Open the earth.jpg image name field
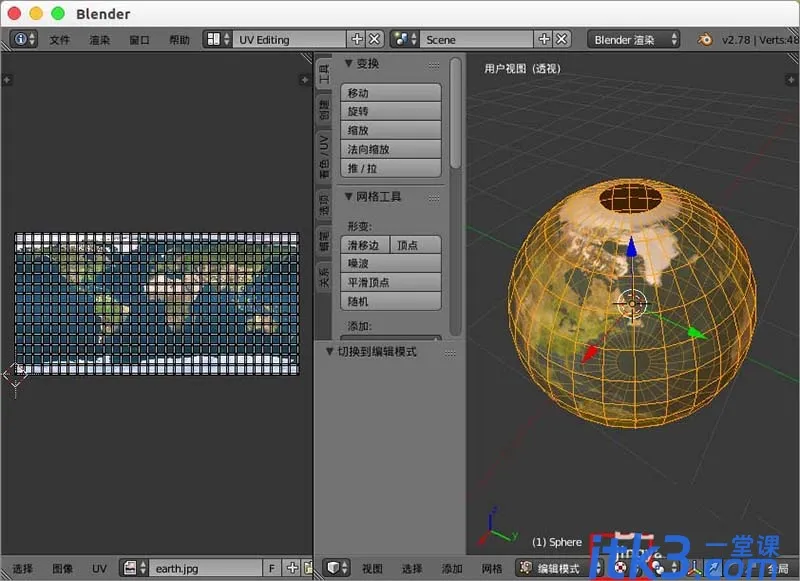 click(206, 568)
